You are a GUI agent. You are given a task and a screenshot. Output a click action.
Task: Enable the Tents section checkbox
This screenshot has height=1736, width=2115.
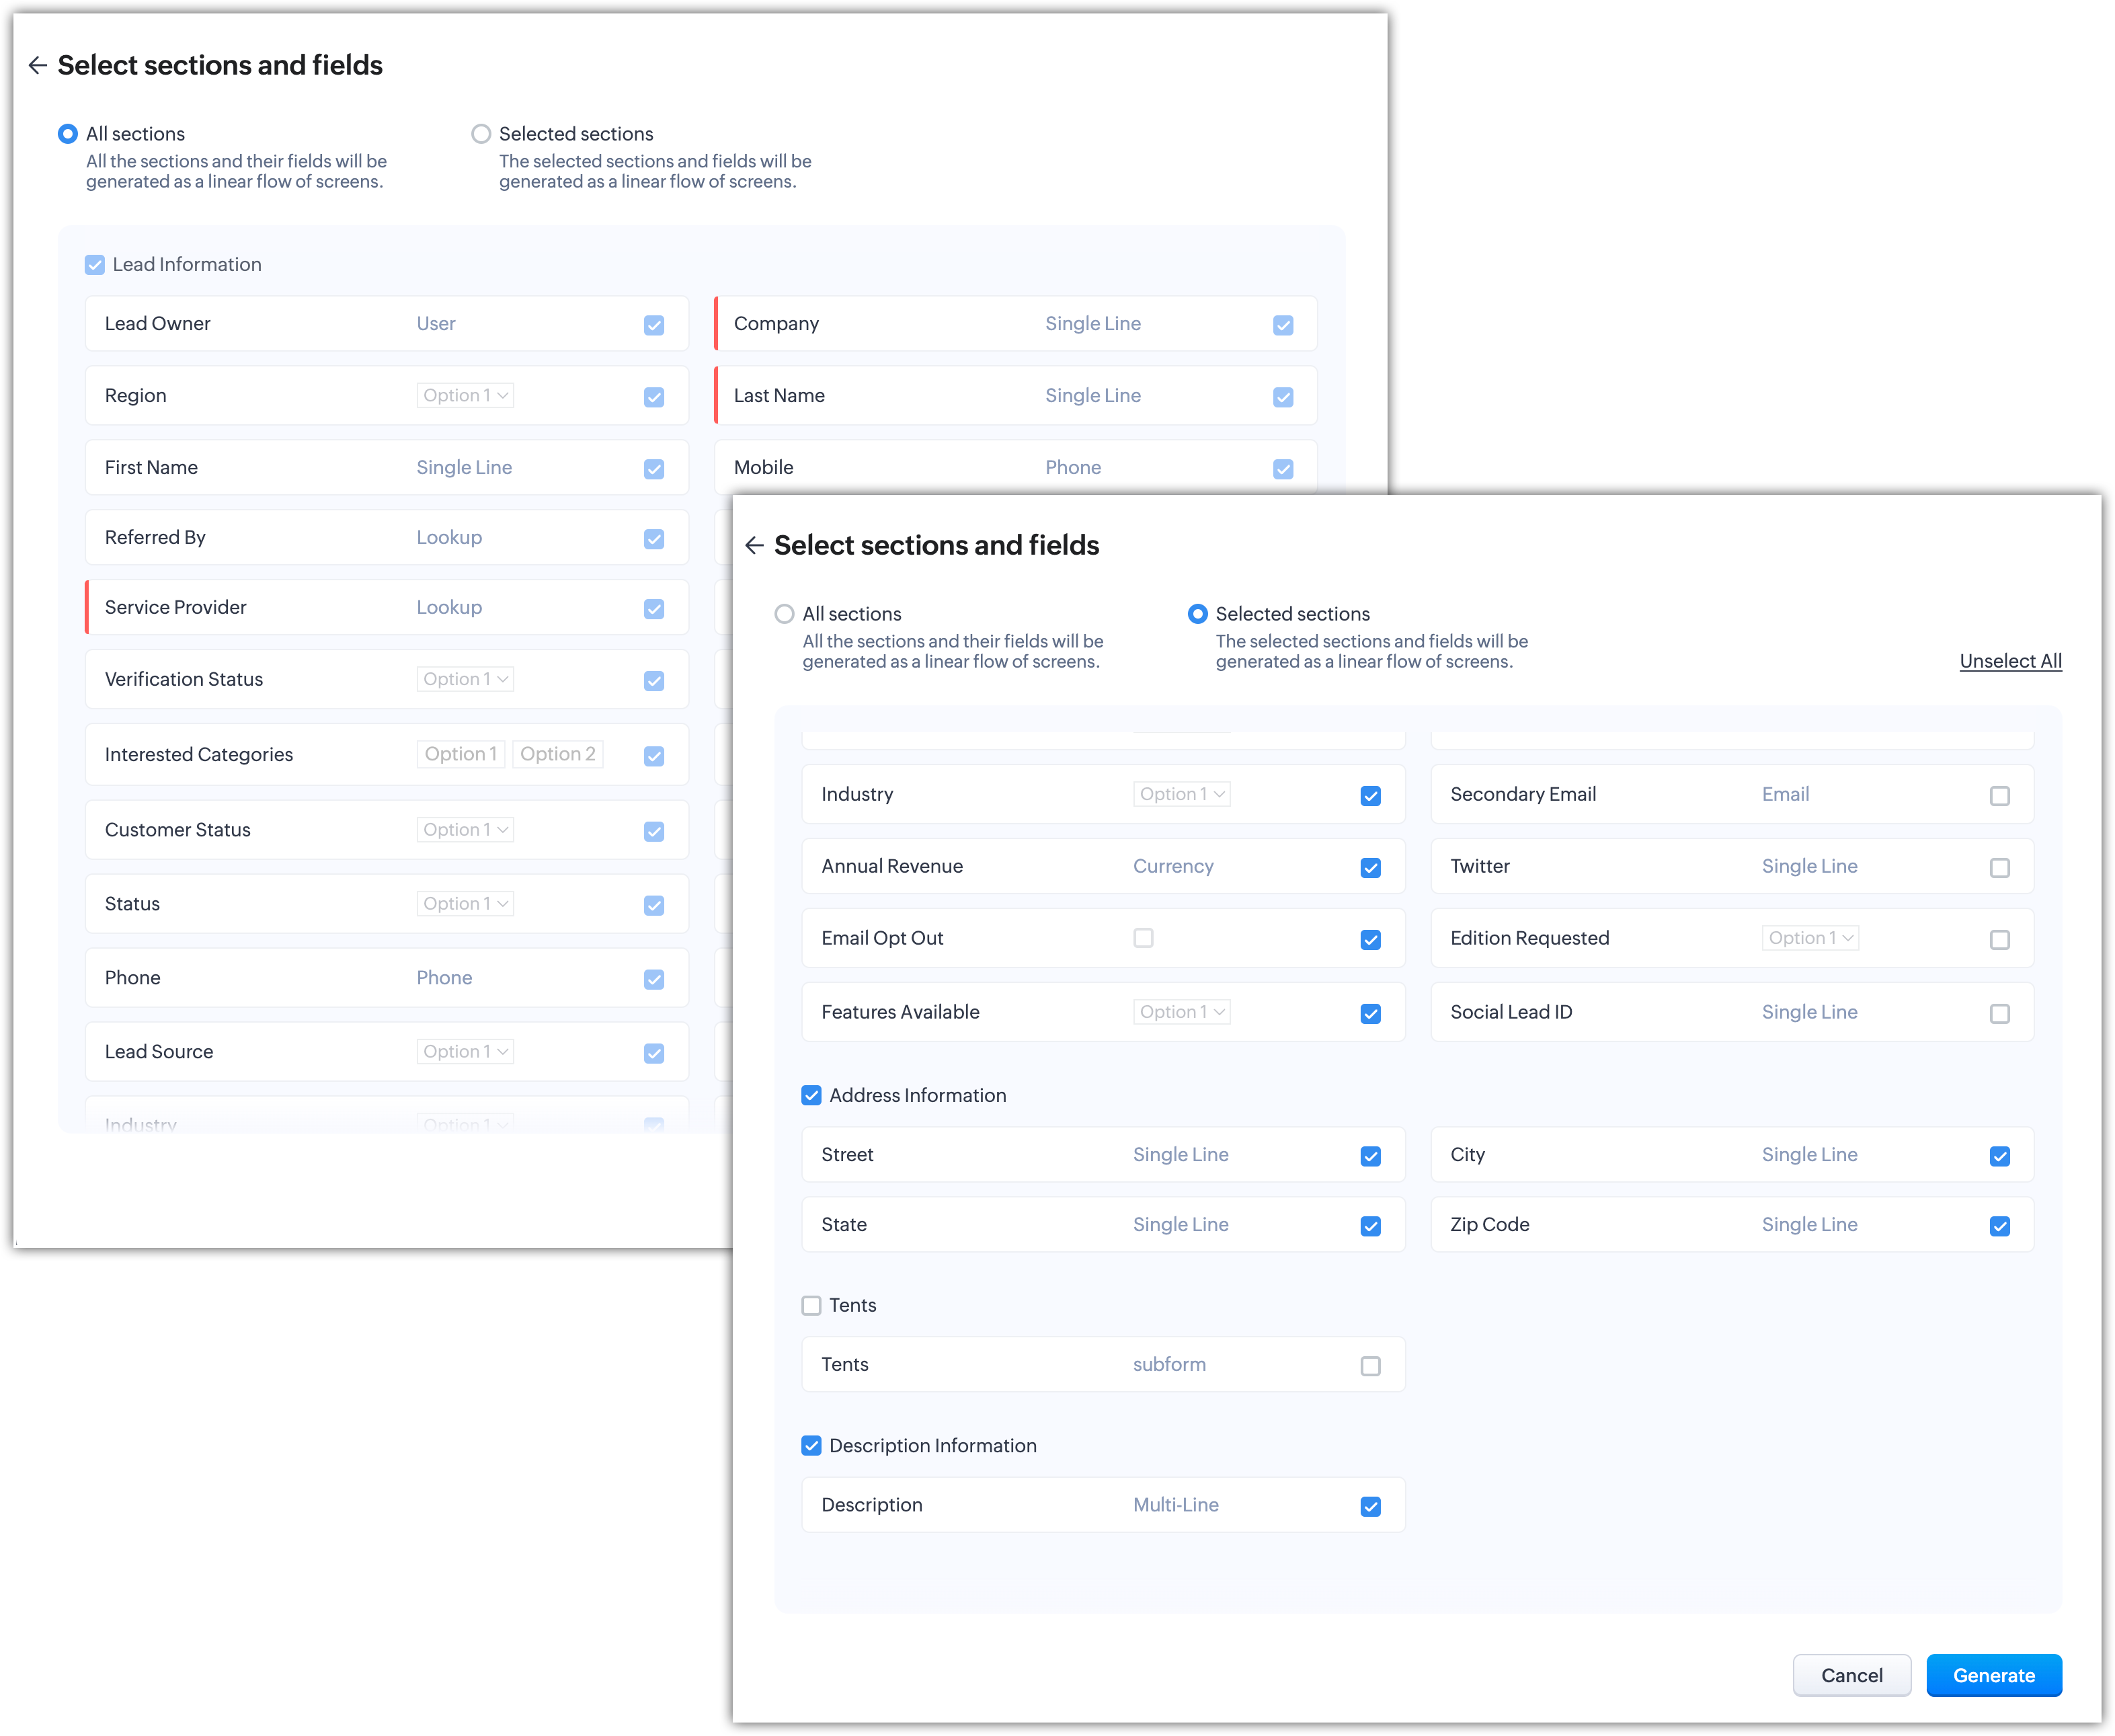point(811,1306)
